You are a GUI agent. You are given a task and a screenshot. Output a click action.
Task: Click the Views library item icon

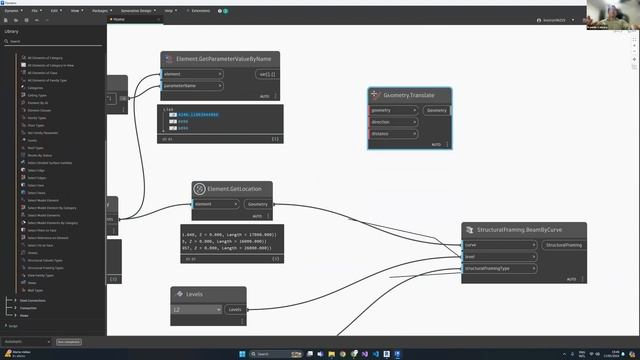[x=23, y=282]
